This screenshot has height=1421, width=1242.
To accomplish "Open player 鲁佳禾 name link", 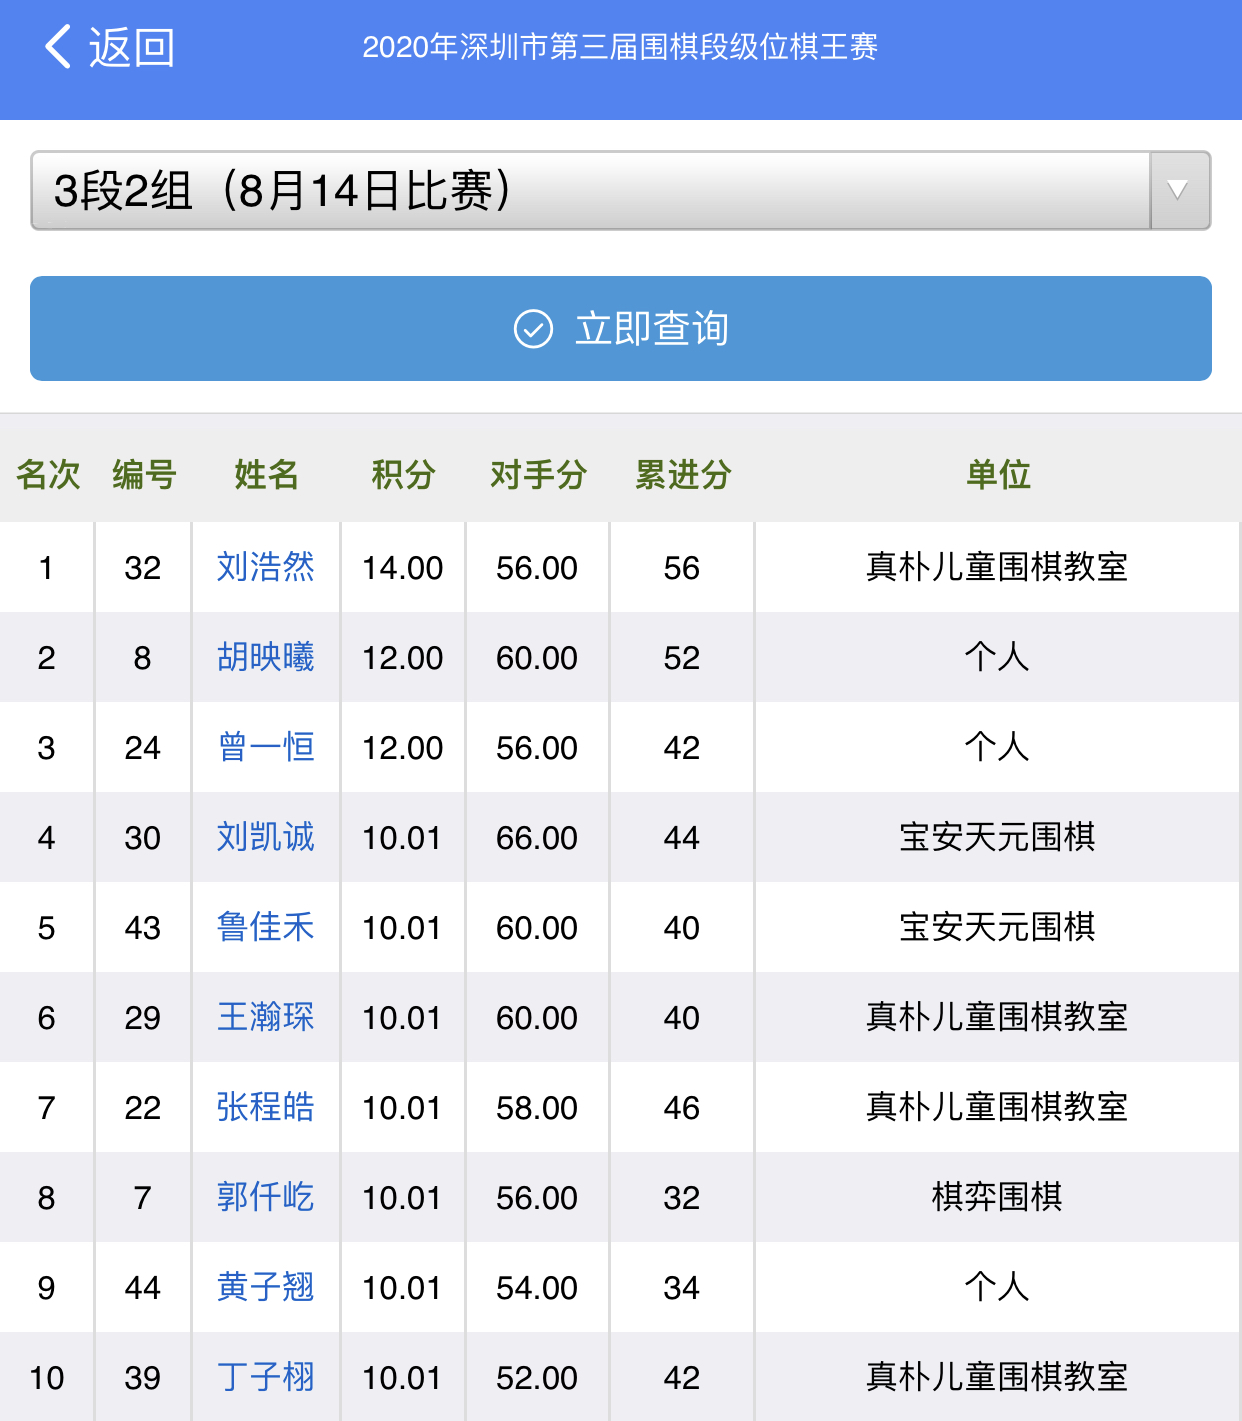I will coord(265,927).
